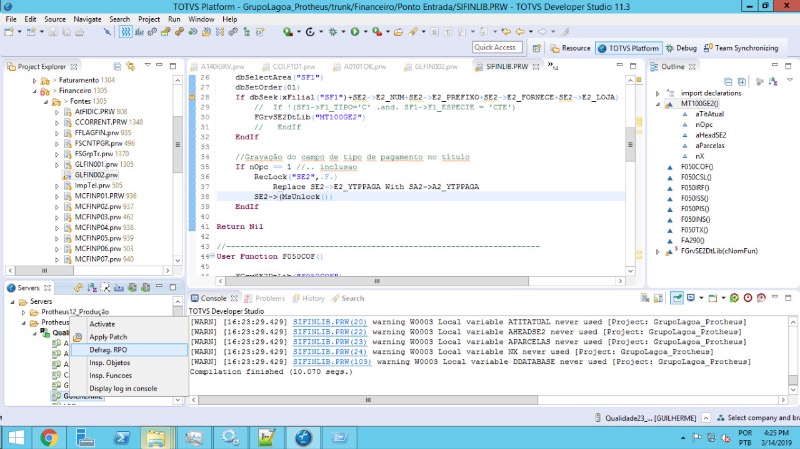Click the red circle icon in Console toolbar

[x=748, y=298]
